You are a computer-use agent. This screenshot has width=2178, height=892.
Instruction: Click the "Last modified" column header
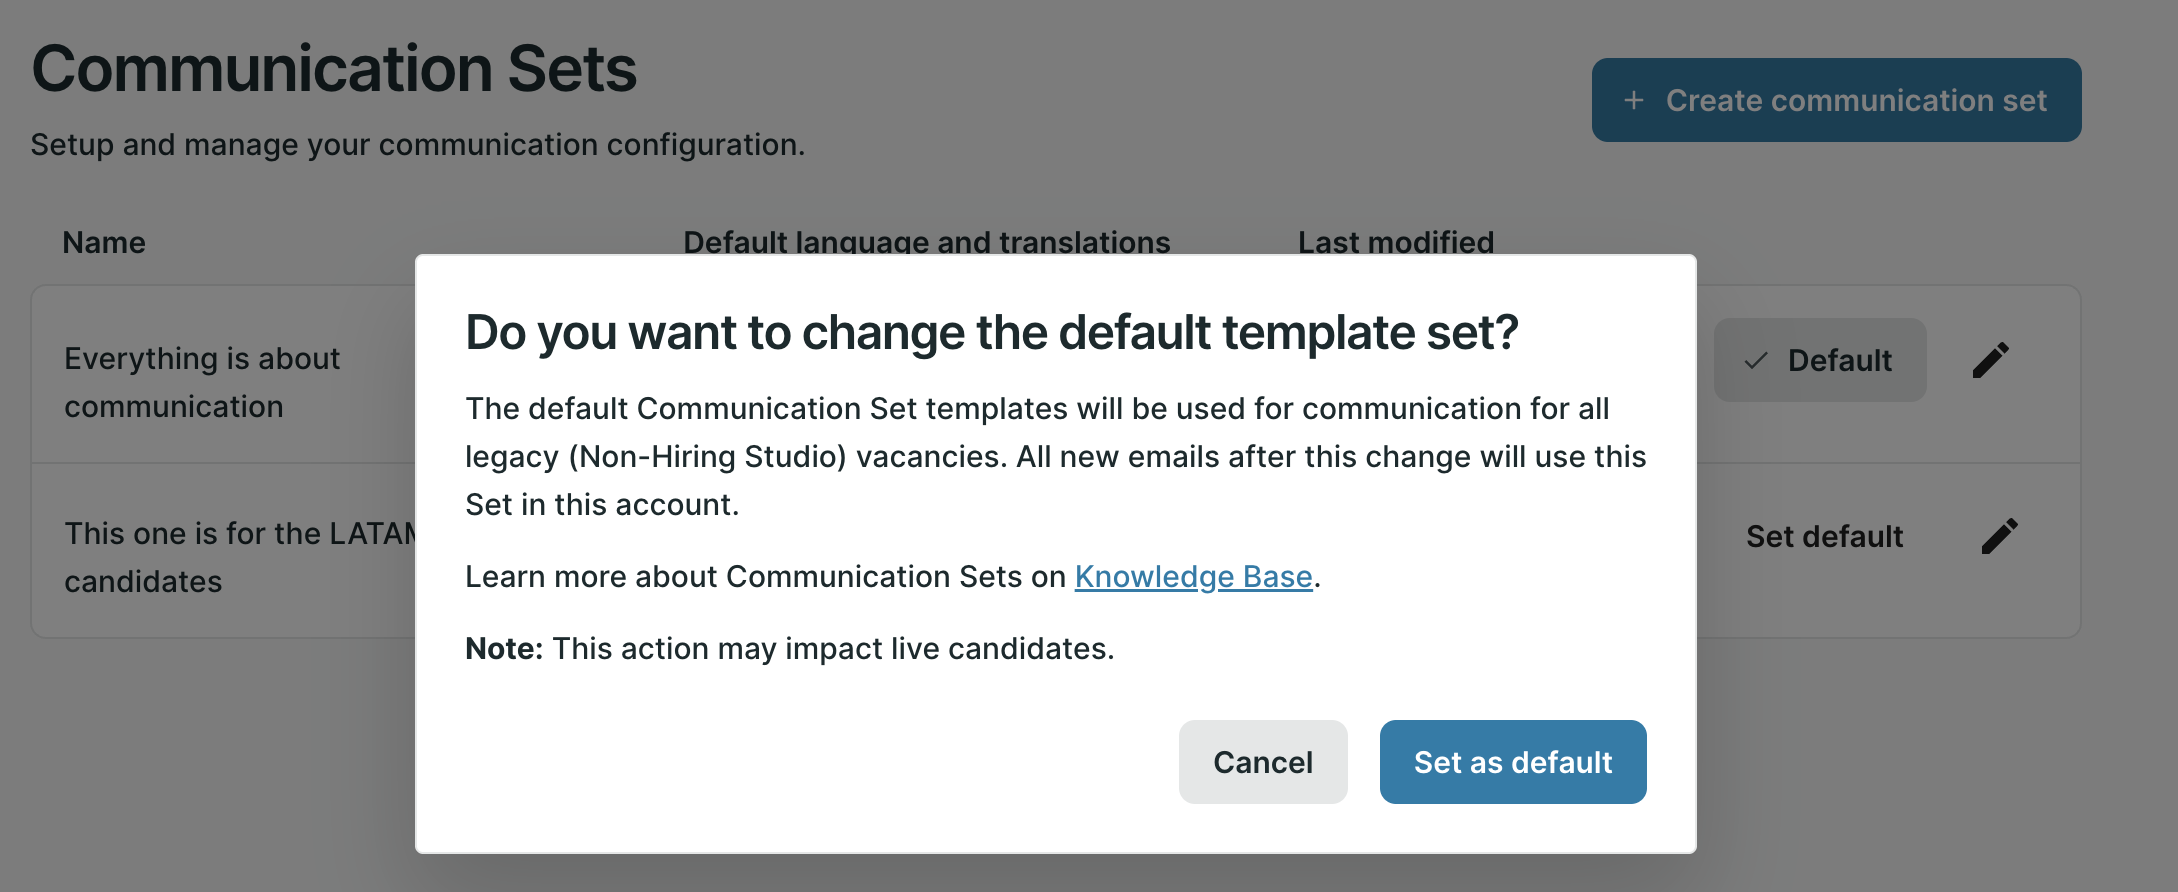(1395, 241)
